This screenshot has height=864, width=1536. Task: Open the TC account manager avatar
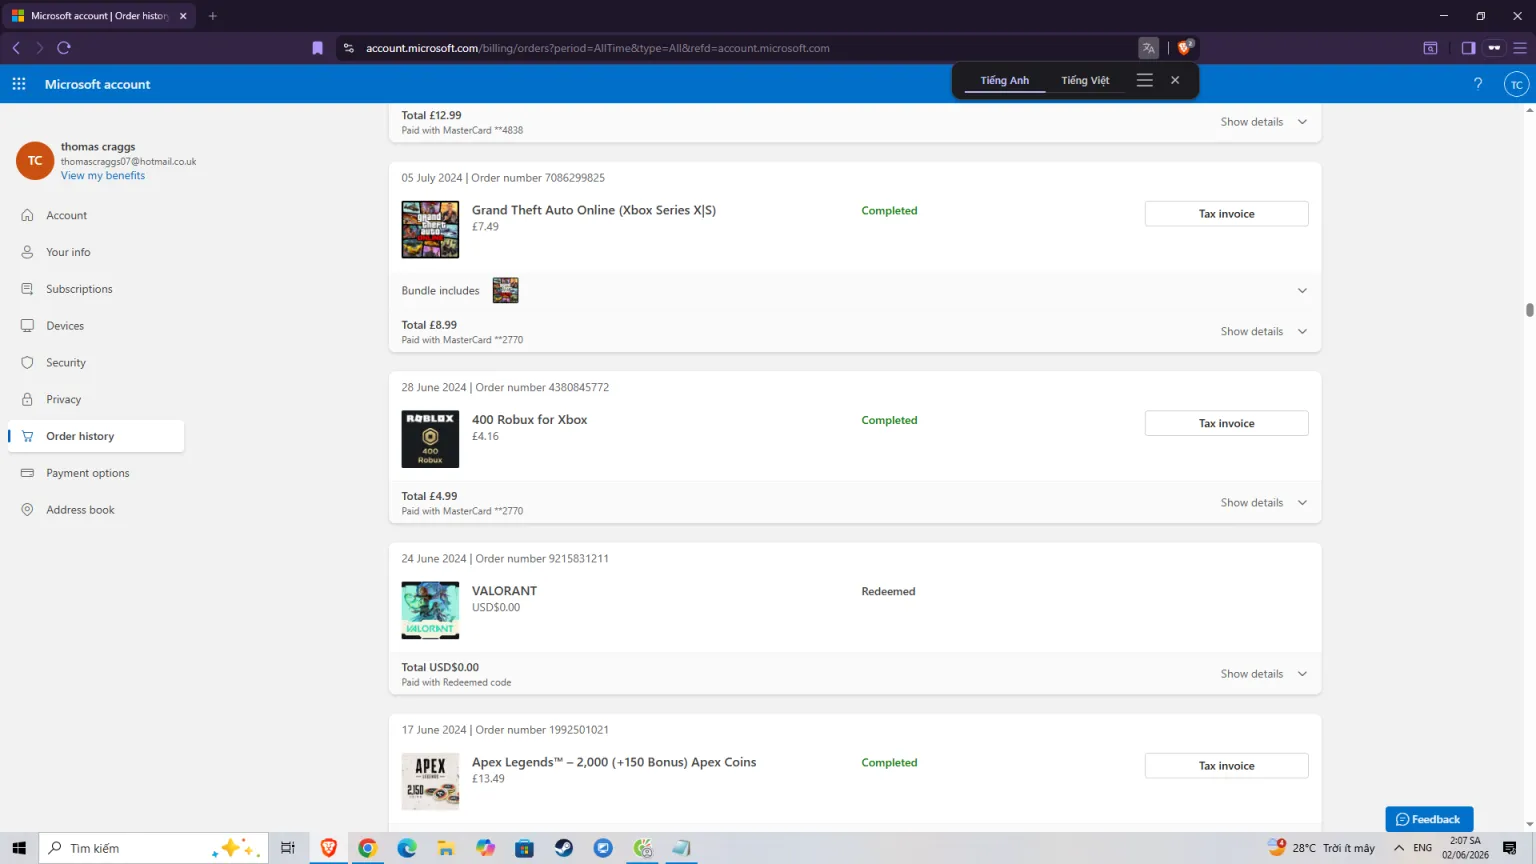[1517, 84]
